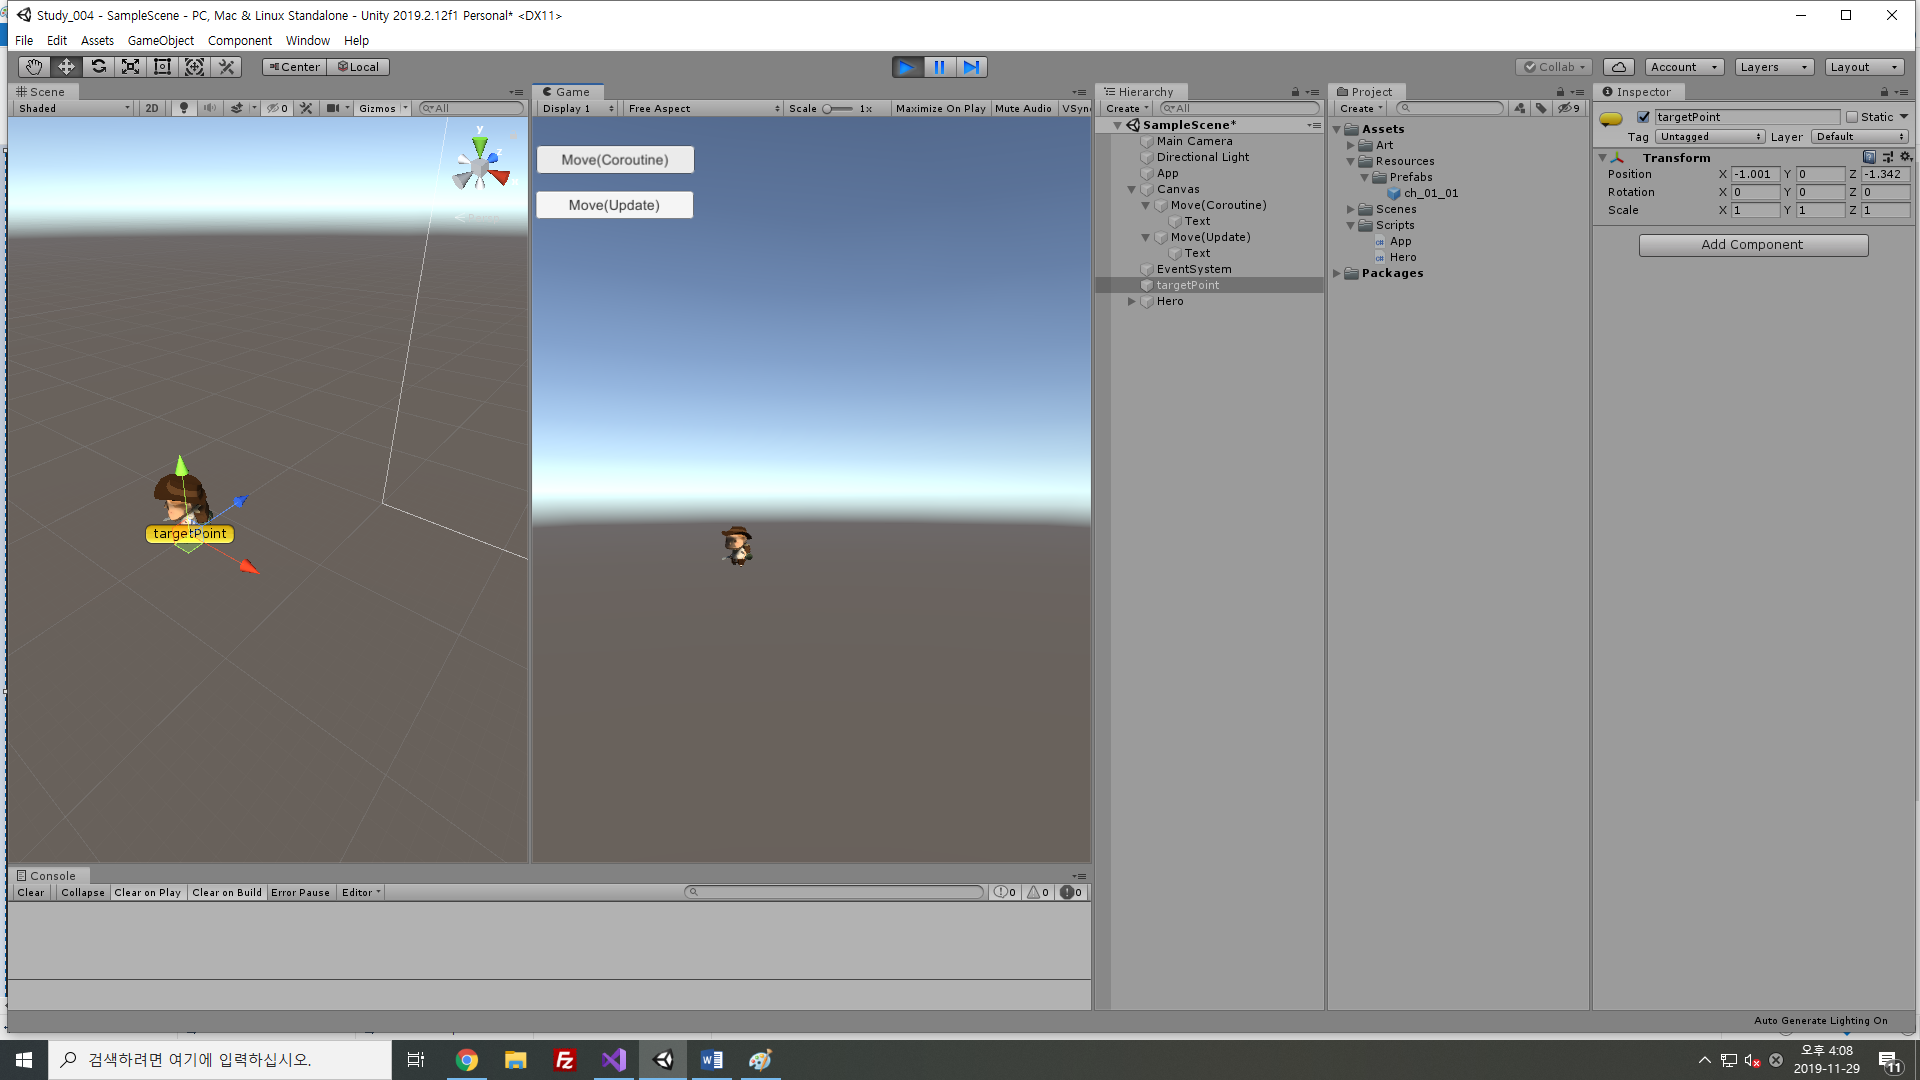Viewport: 1920px width, 1080px height.
Task: Expand the Hero object in Hierarchy
Action: [x=1131, y=301]
